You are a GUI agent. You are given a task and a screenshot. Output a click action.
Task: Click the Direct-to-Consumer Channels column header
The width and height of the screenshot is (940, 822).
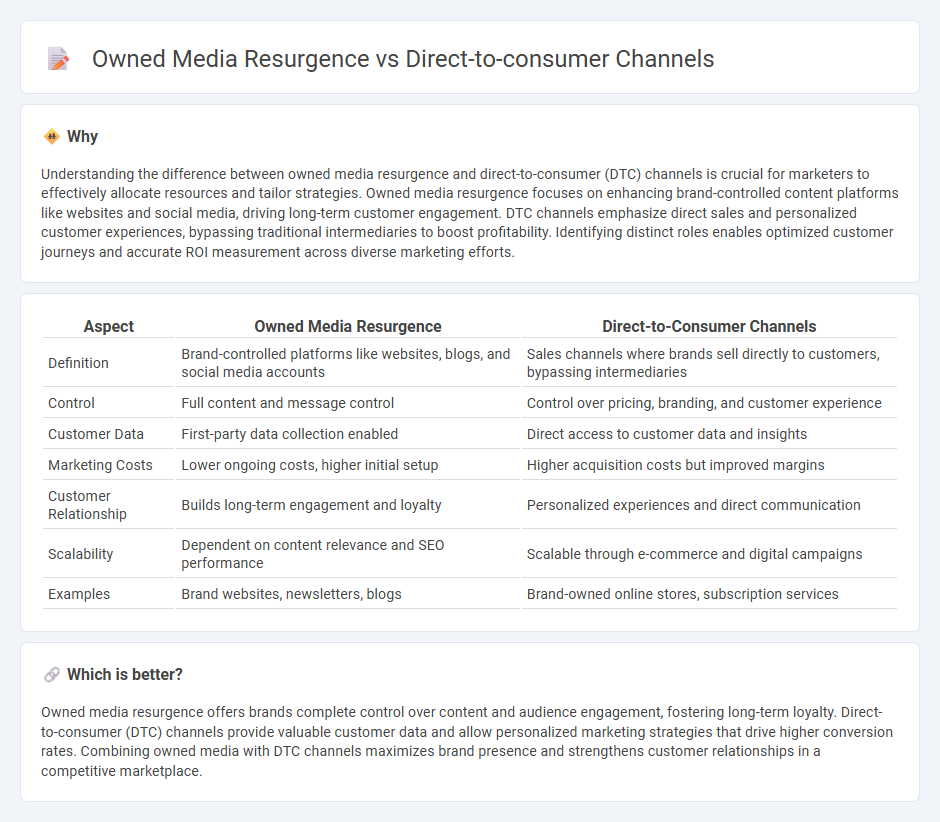point(709,326)
